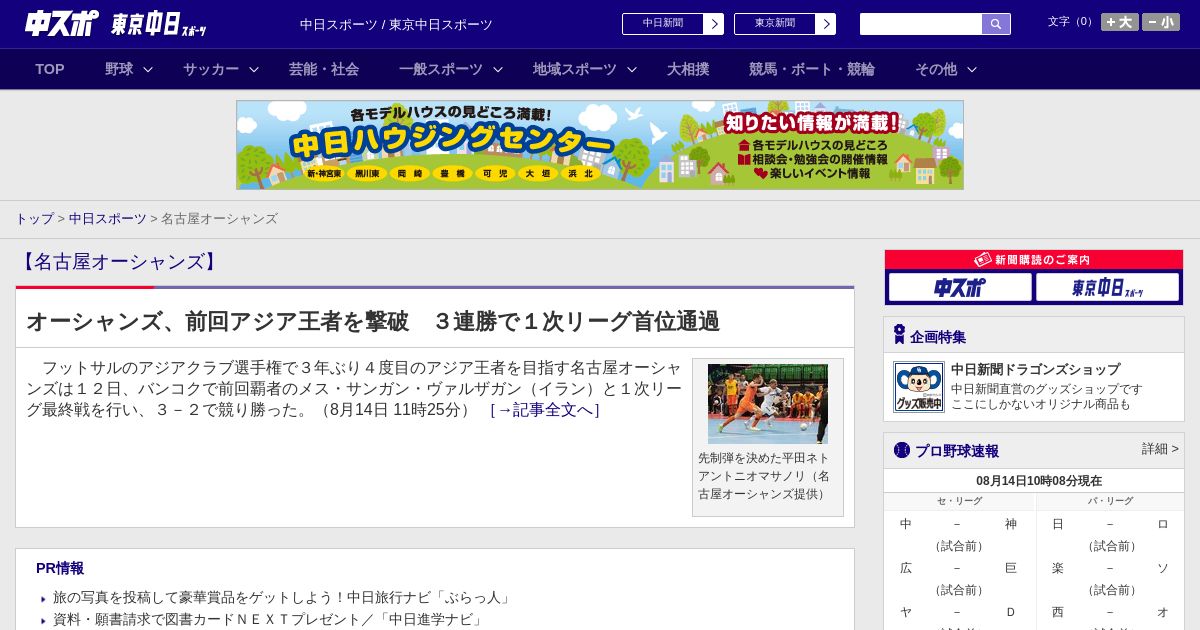Click ［→記事全文へ］ link
The height and width of the screenshot is (630, 1200).
(x=544, y=410)
